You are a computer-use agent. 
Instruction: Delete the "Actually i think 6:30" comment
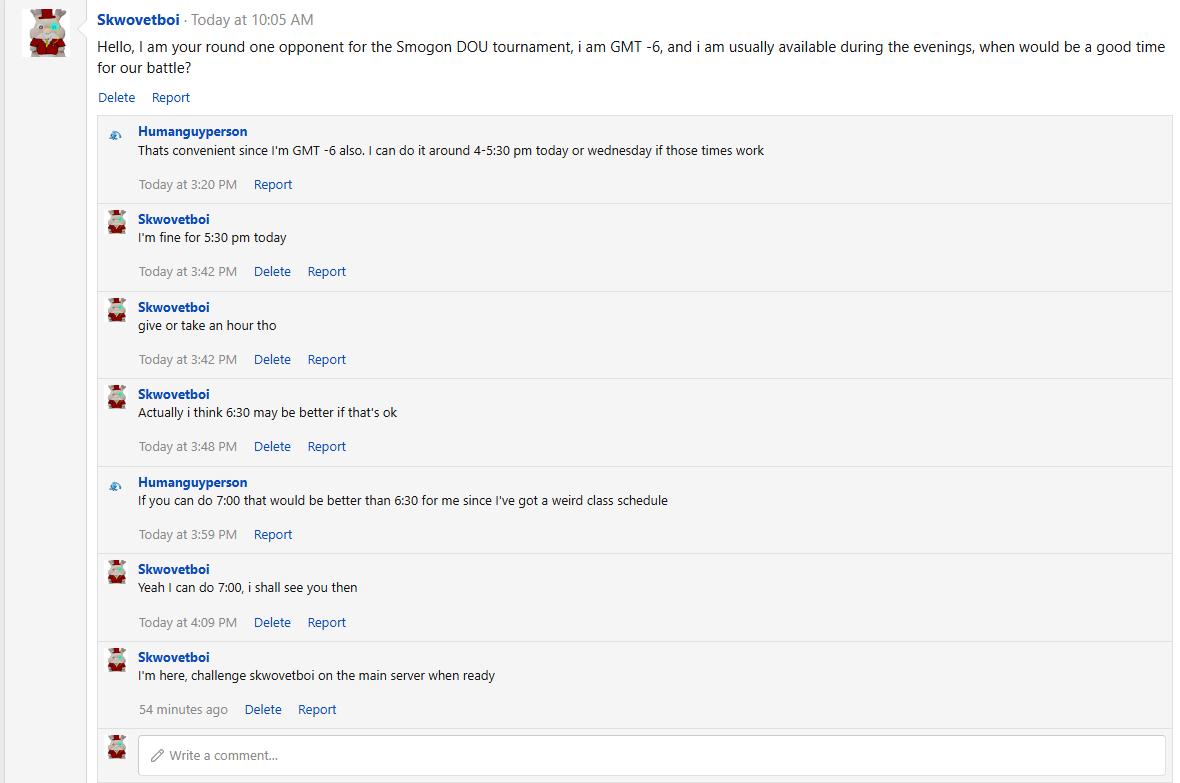pos(272,447)
